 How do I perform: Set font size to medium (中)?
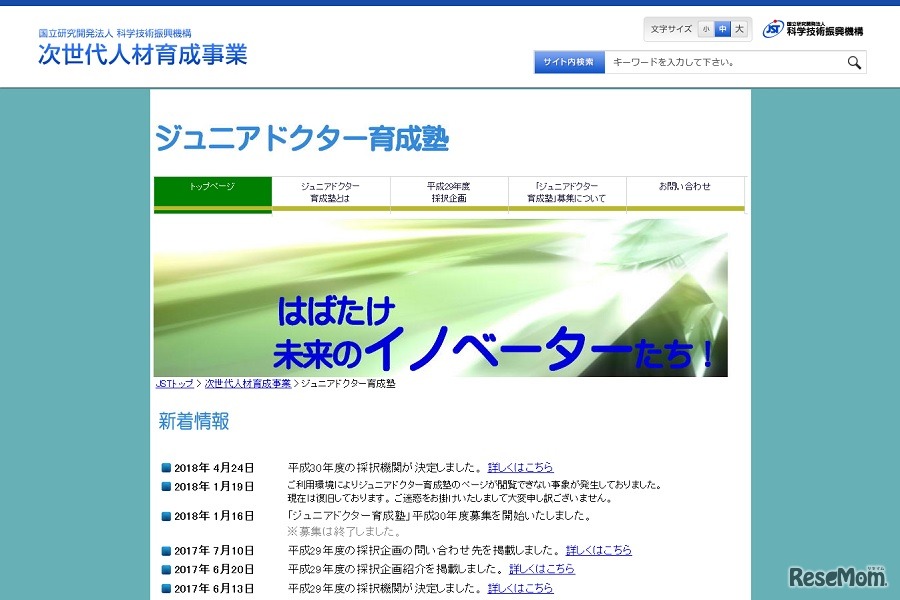(723, 29)
